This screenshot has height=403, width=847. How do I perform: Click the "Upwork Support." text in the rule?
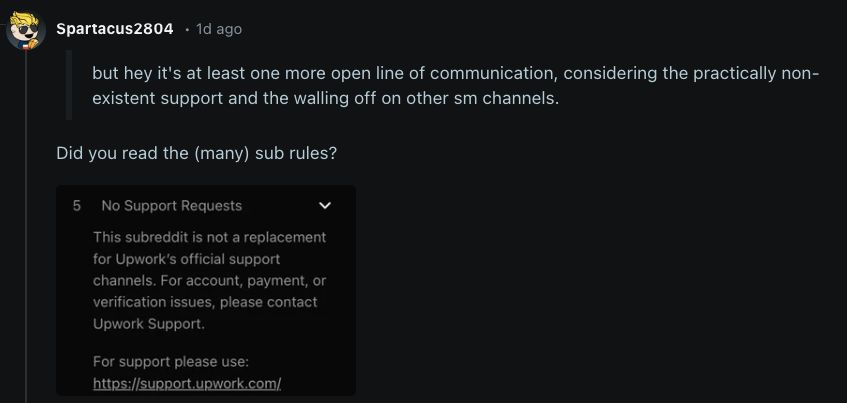(149, 324)
